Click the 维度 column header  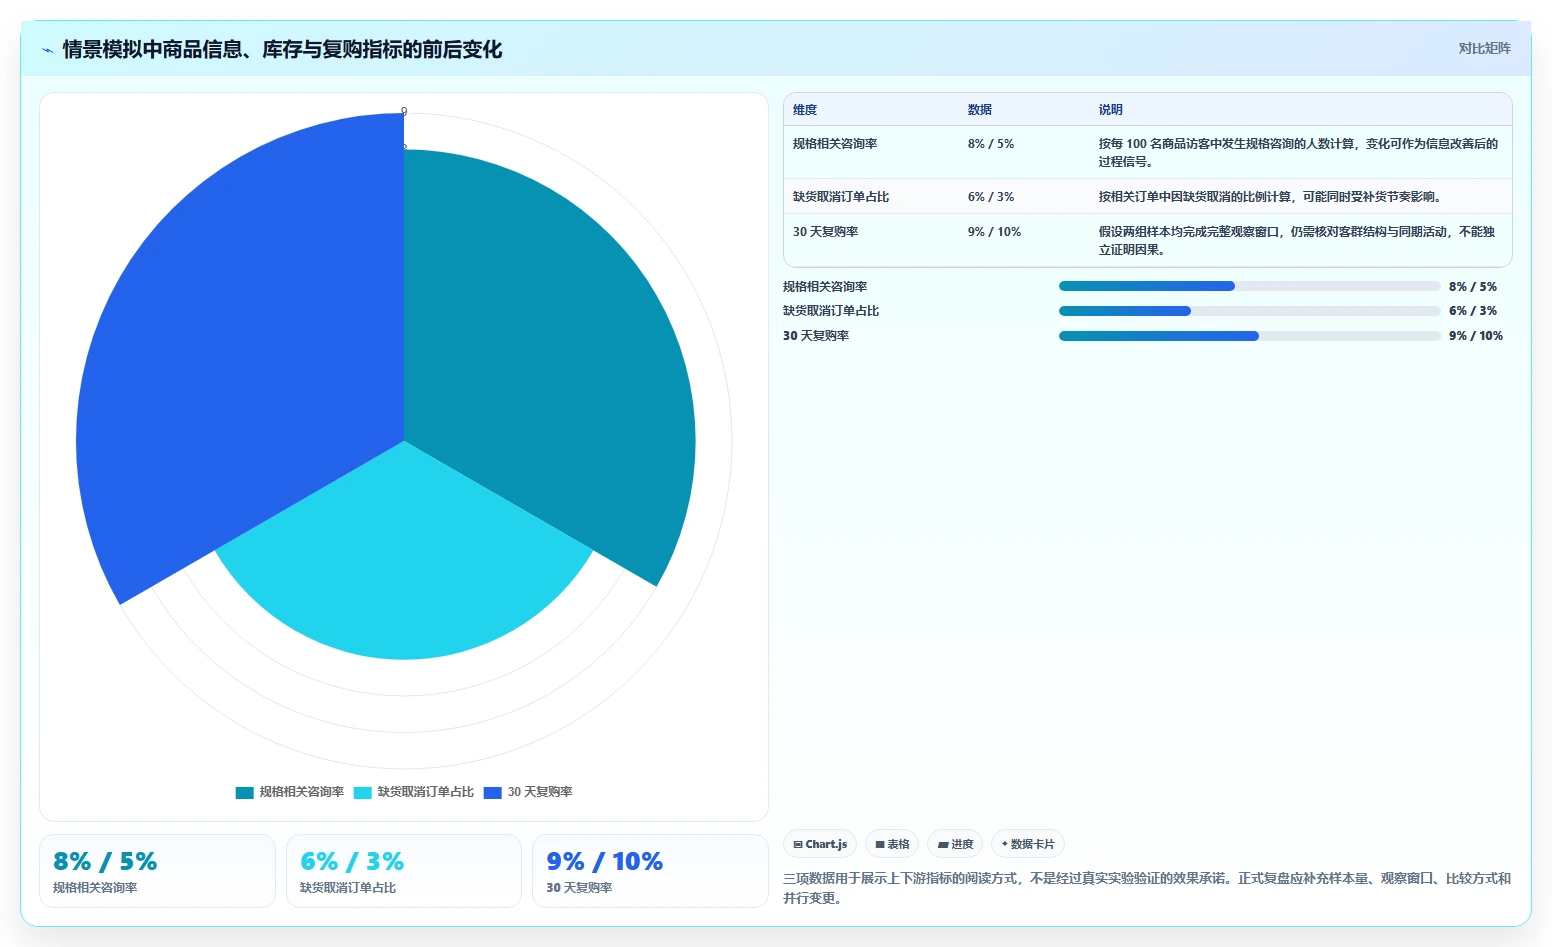coord(805,110)
